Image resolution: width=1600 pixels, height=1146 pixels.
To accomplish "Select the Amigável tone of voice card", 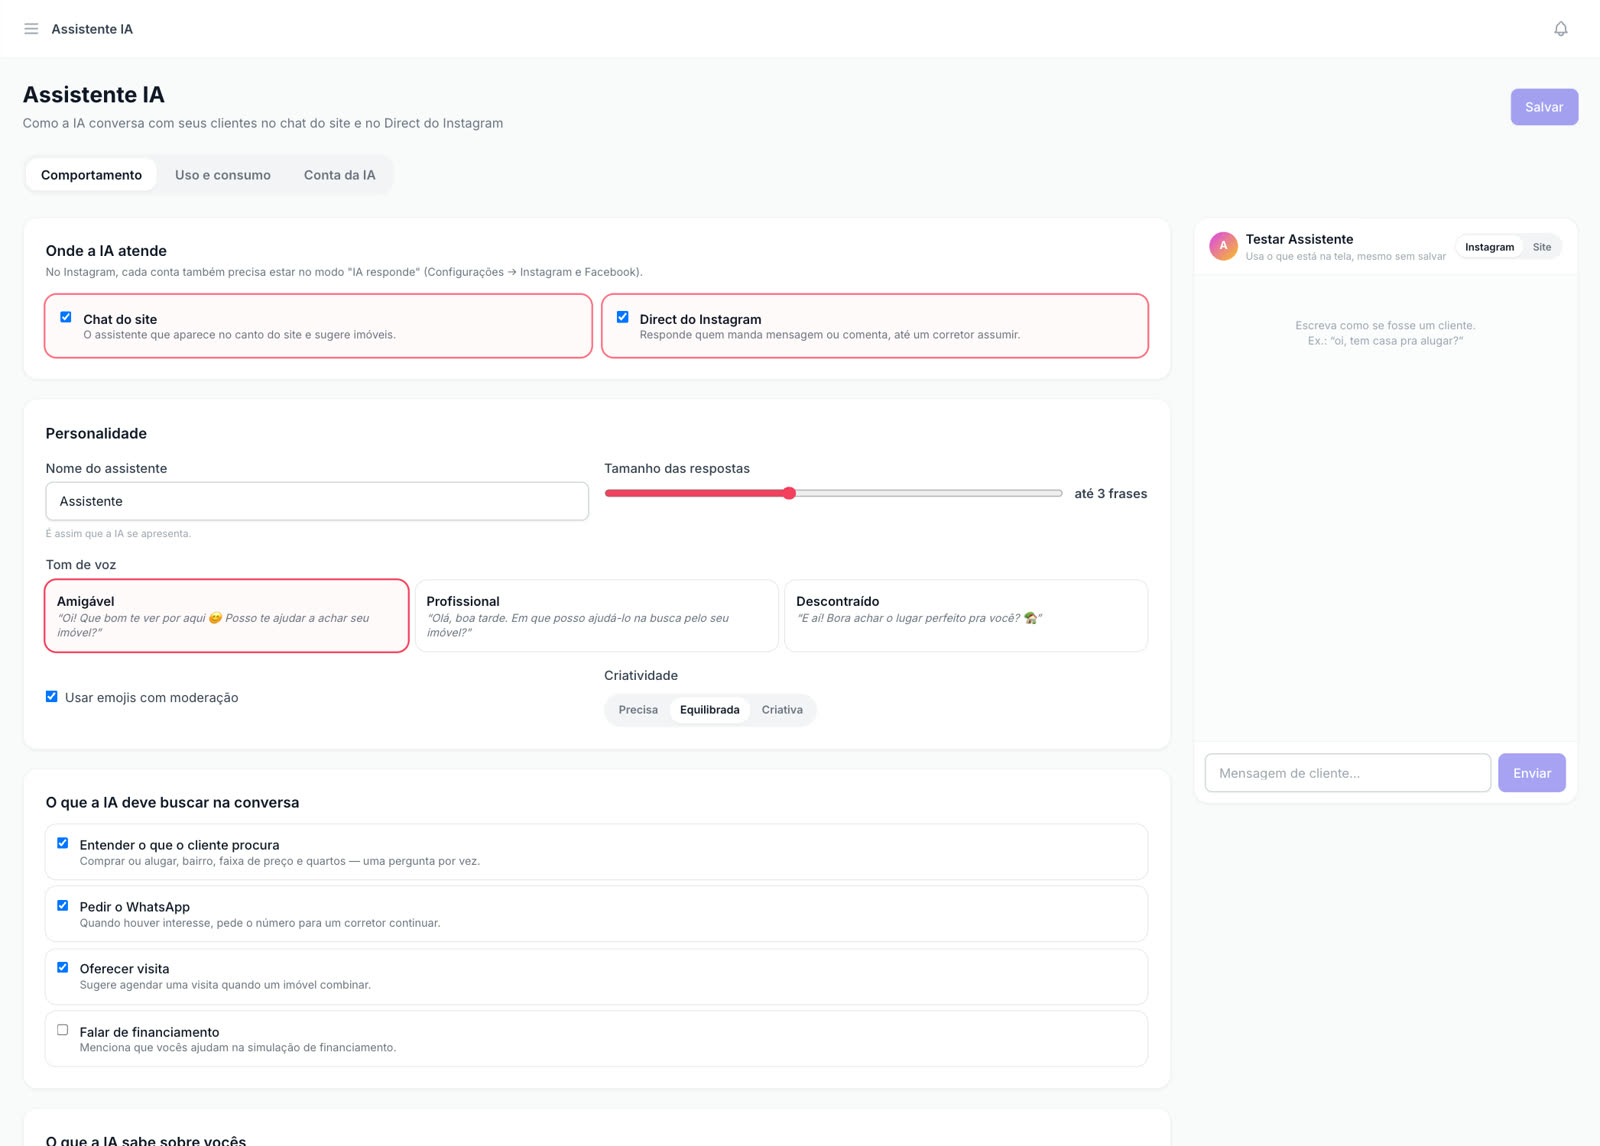I will point(227,616).
